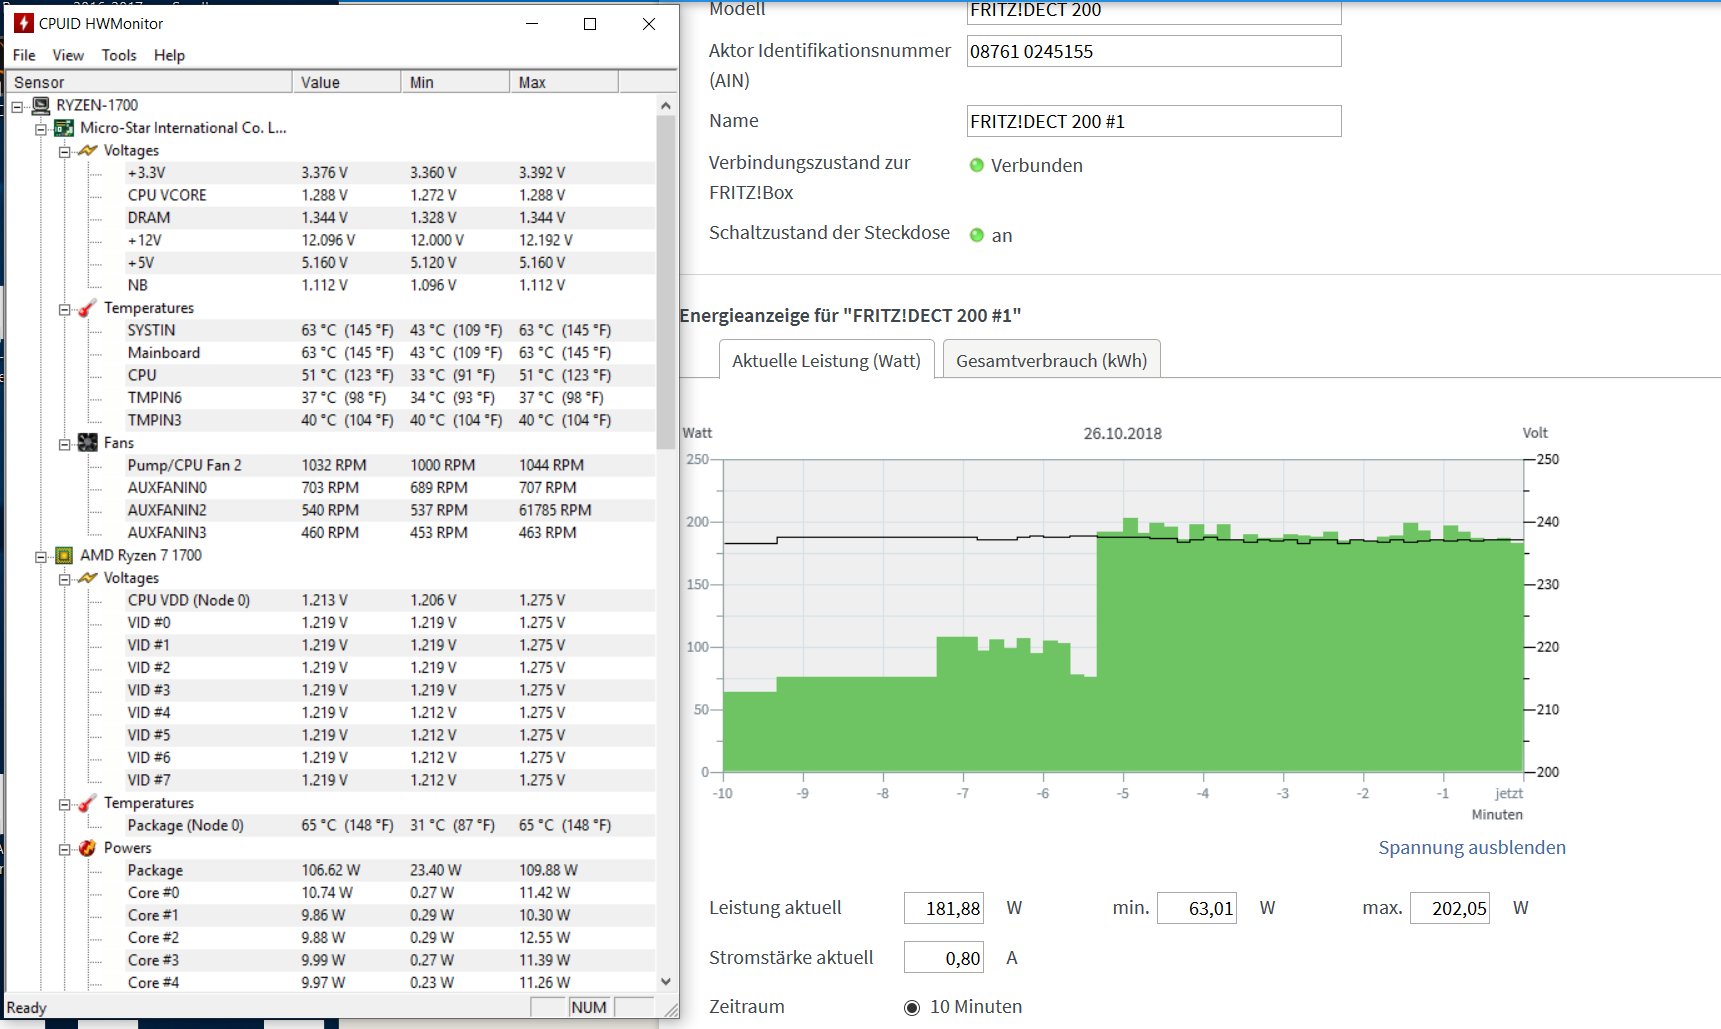The height and width of the screenshot is (1029, 1721).
Task: Click the Voltages icon under AMD Ryzen 7 1700
Action: [88, 578]
